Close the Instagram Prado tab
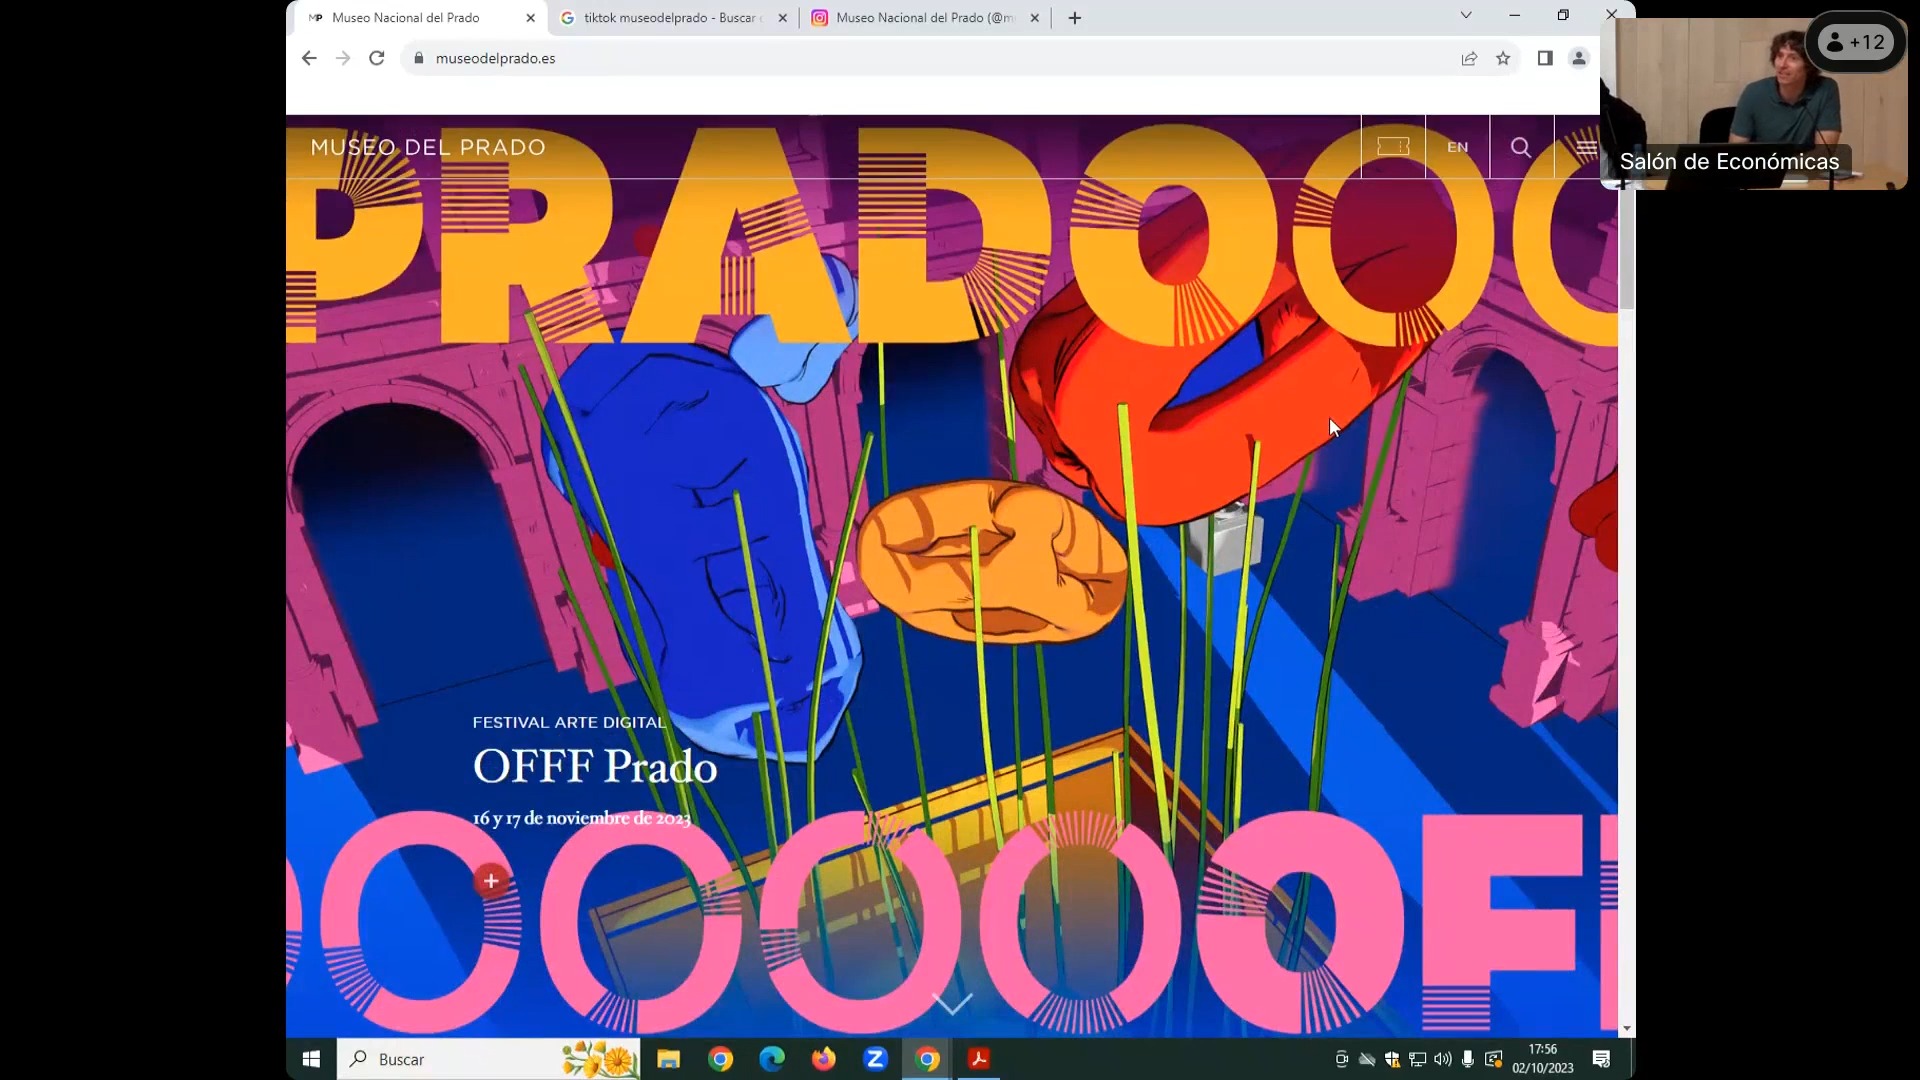This screenshot has width=1920, height=1080. point(1035,18)
